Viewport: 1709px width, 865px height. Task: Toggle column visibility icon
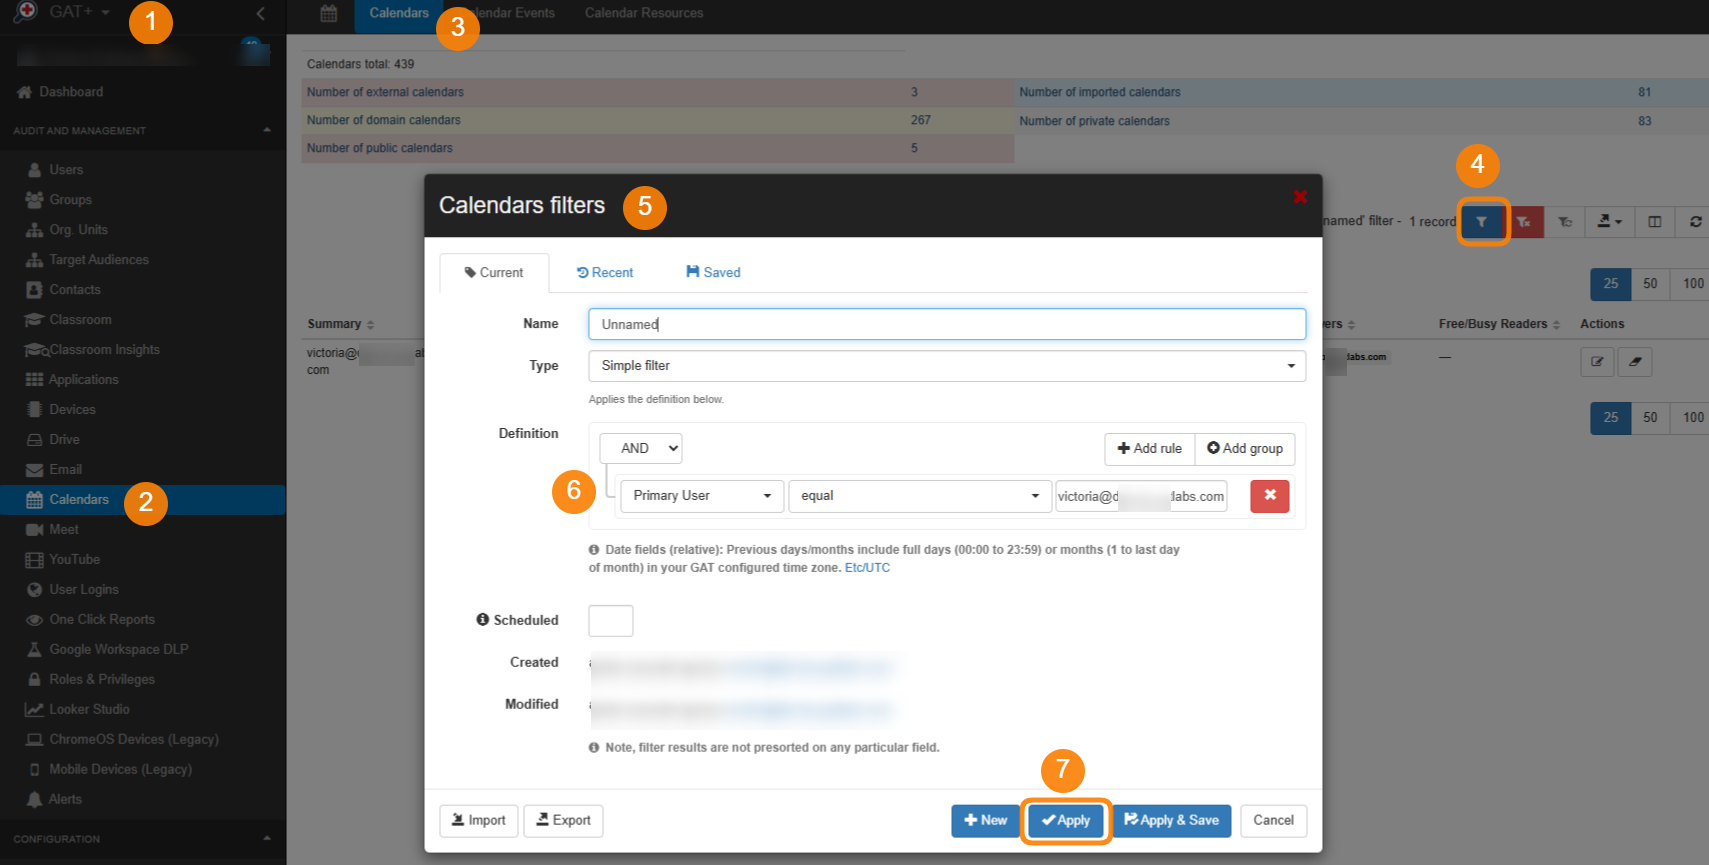1654,222
